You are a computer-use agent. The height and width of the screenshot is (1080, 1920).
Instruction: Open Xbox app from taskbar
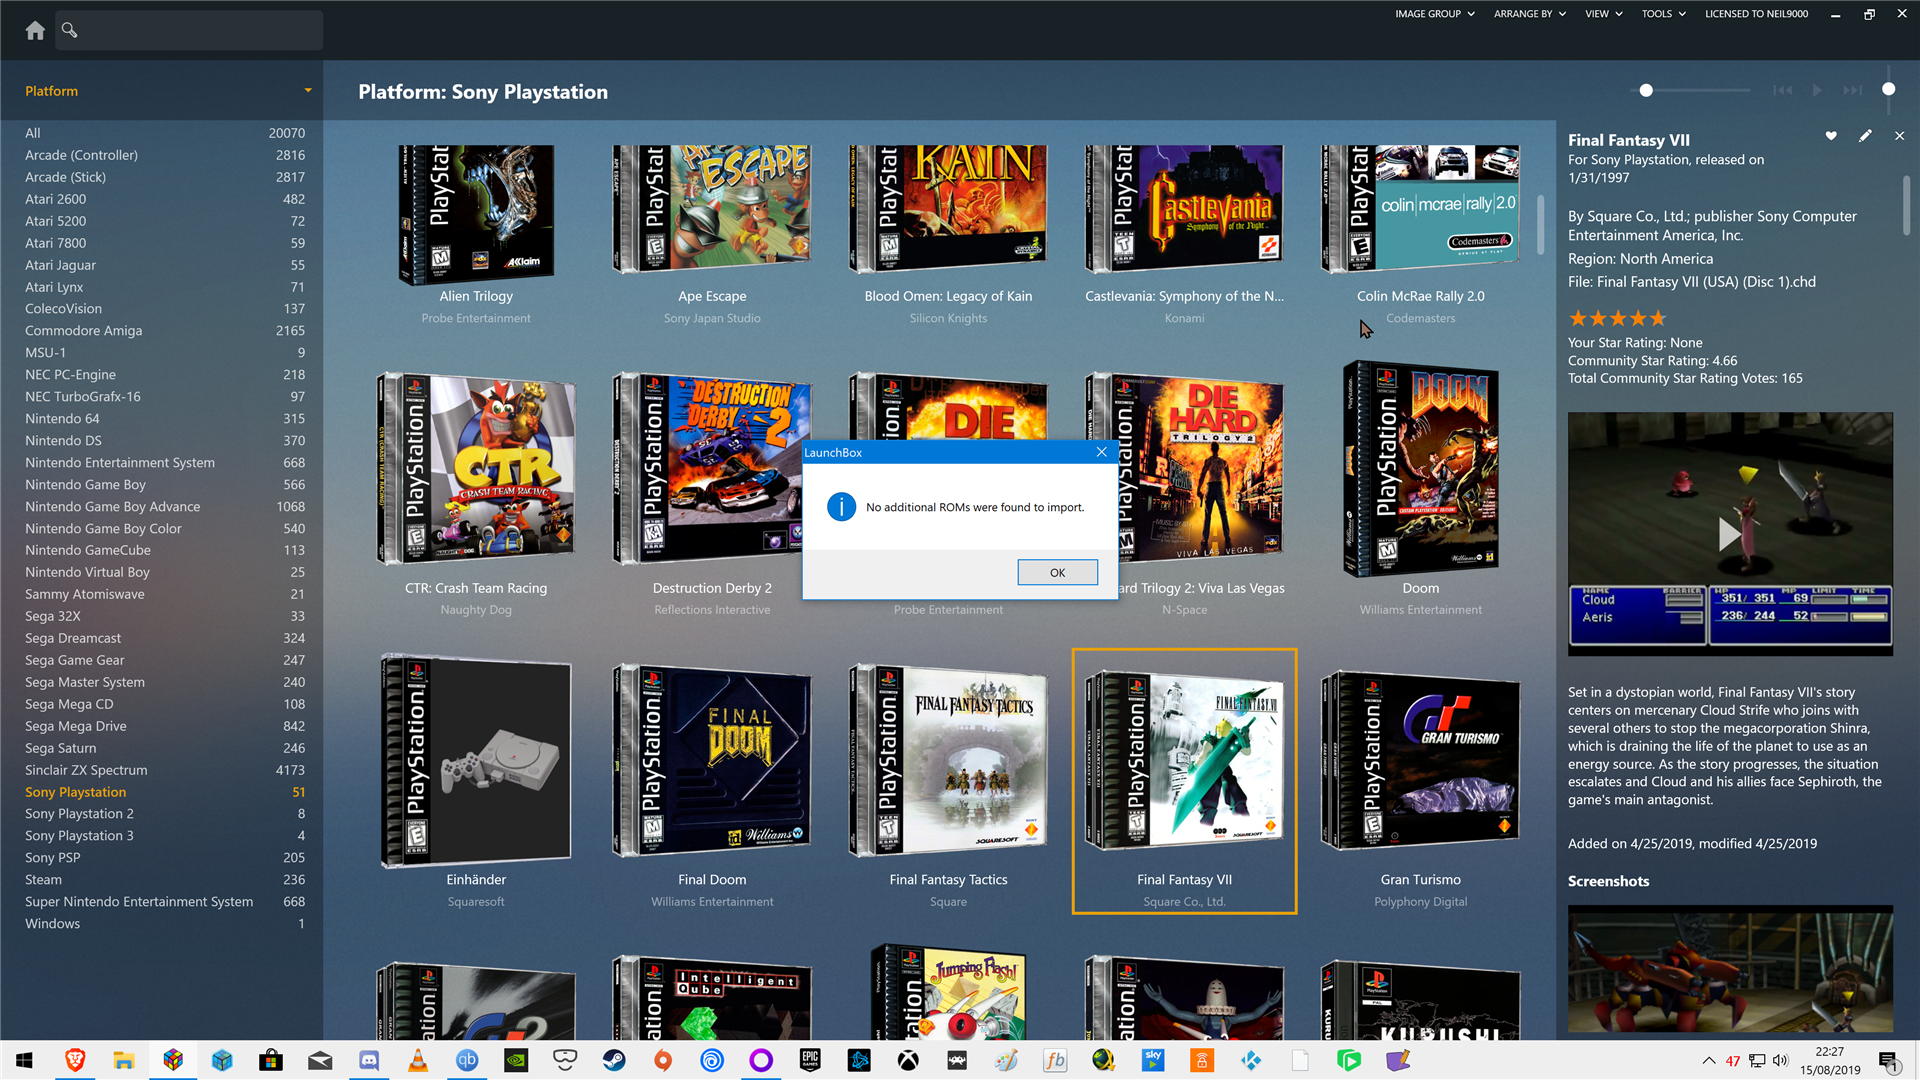tap(908, 1060)
